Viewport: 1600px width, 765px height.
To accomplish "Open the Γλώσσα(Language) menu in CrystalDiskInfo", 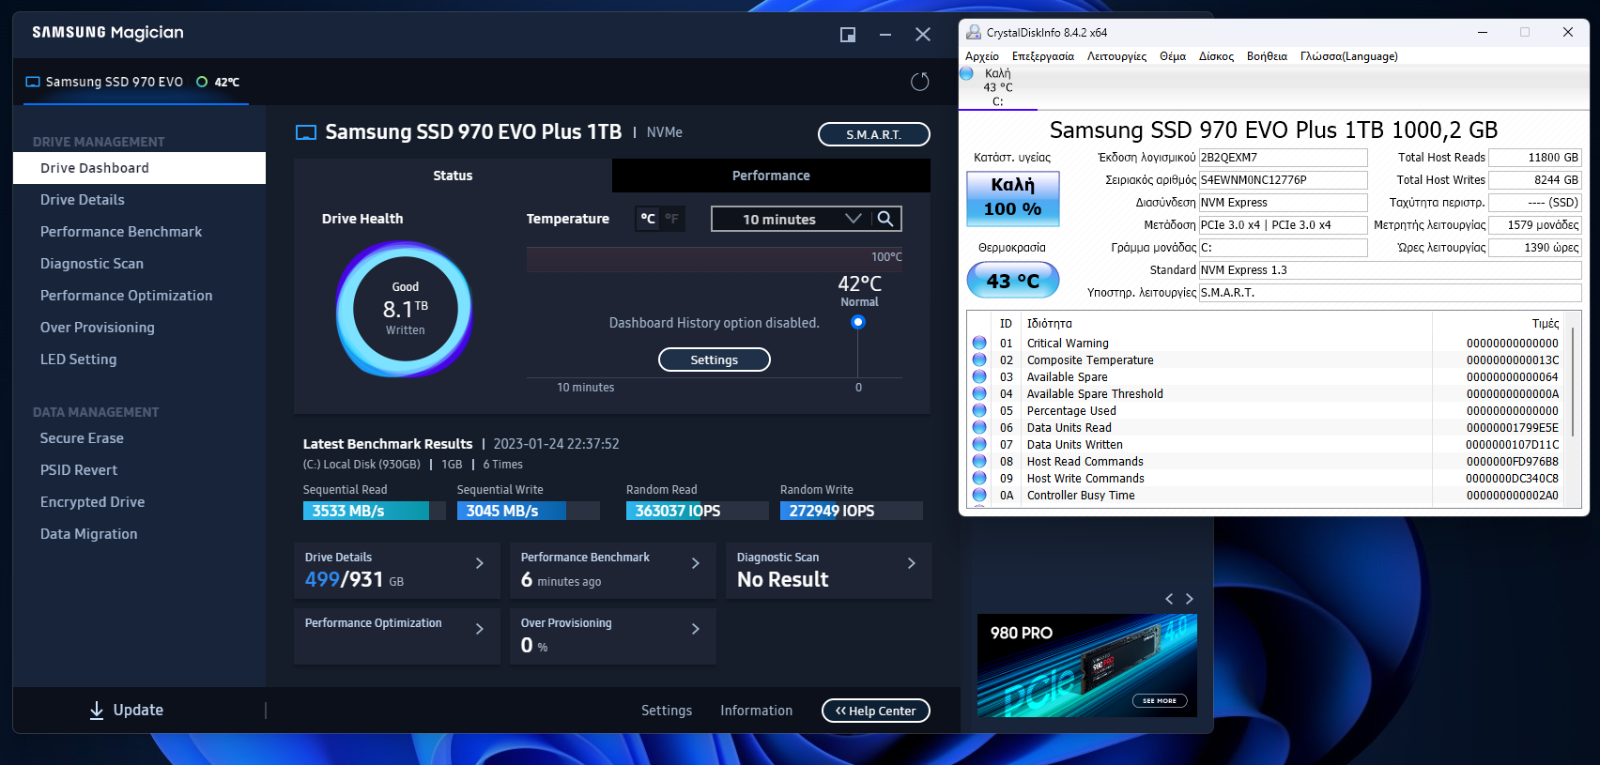I will [1349, 57].
